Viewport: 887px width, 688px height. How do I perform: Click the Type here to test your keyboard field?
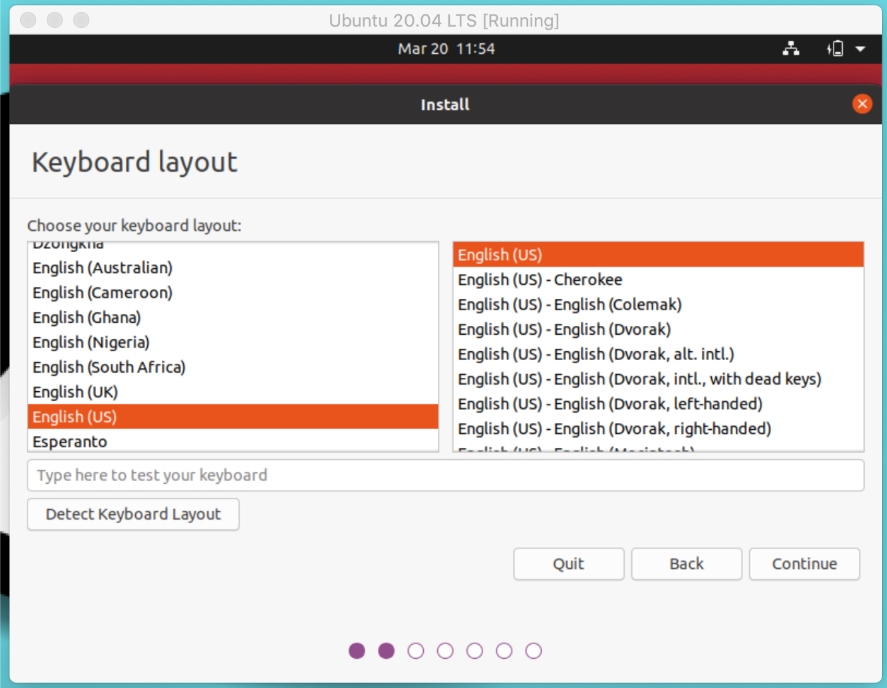pos(446,475)
